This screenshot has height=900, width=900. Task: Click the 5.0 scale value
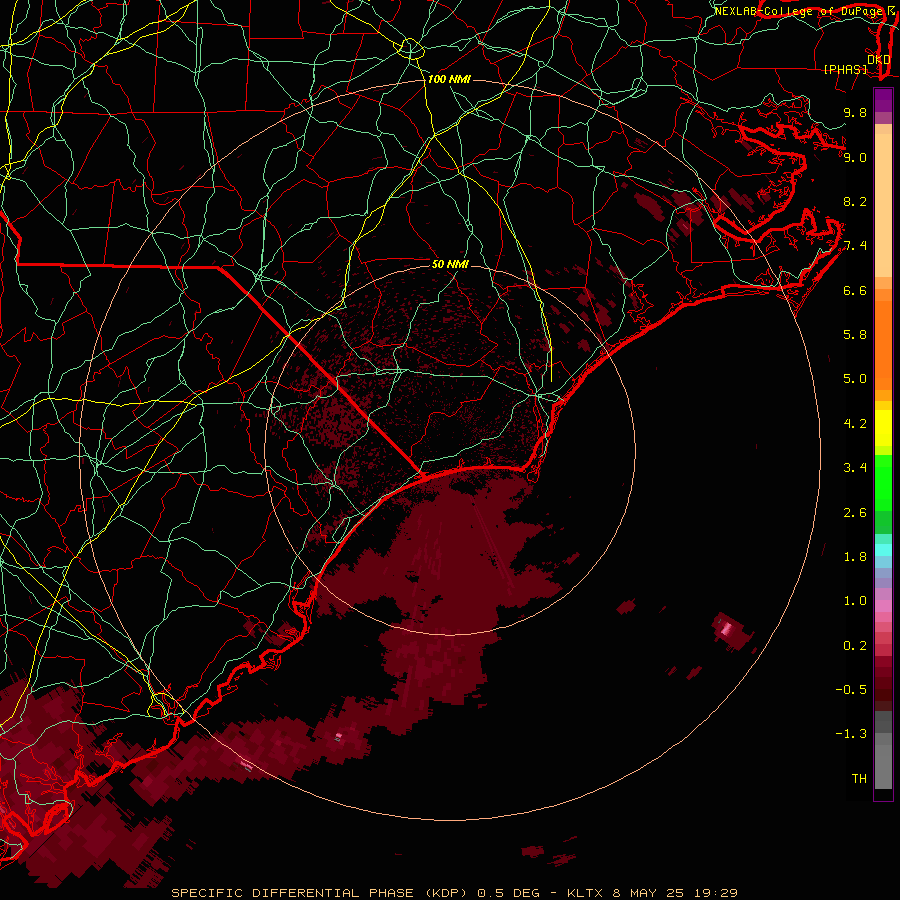855,379
